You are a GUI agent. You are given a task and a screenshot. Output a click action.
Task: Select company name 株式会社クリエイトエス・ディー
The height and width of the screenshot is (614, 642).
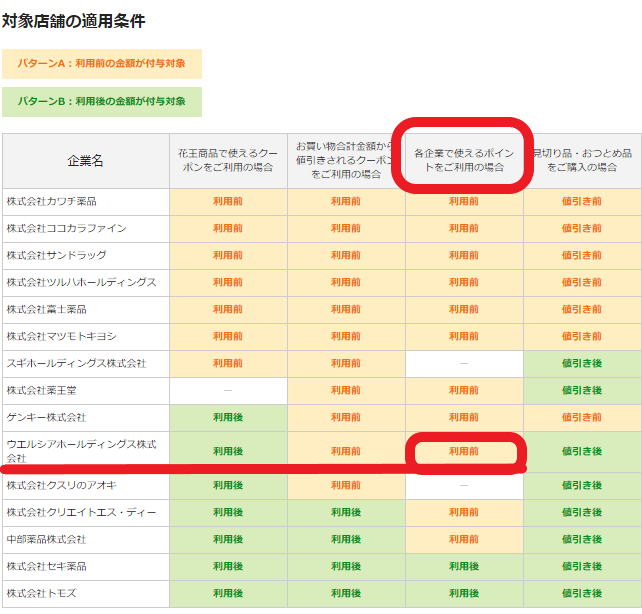[81, 512]
